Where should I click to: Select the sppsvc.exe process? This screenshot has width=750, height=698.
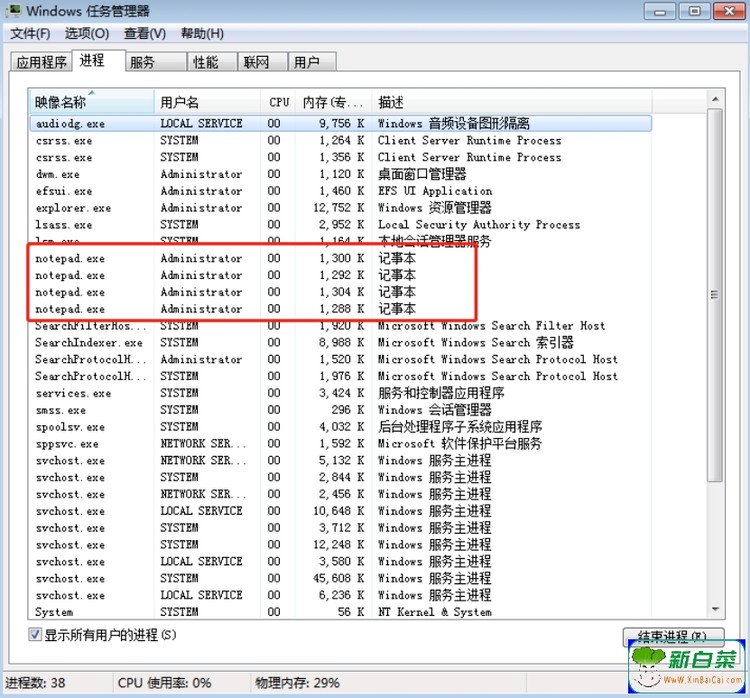[x=341, y=443]
